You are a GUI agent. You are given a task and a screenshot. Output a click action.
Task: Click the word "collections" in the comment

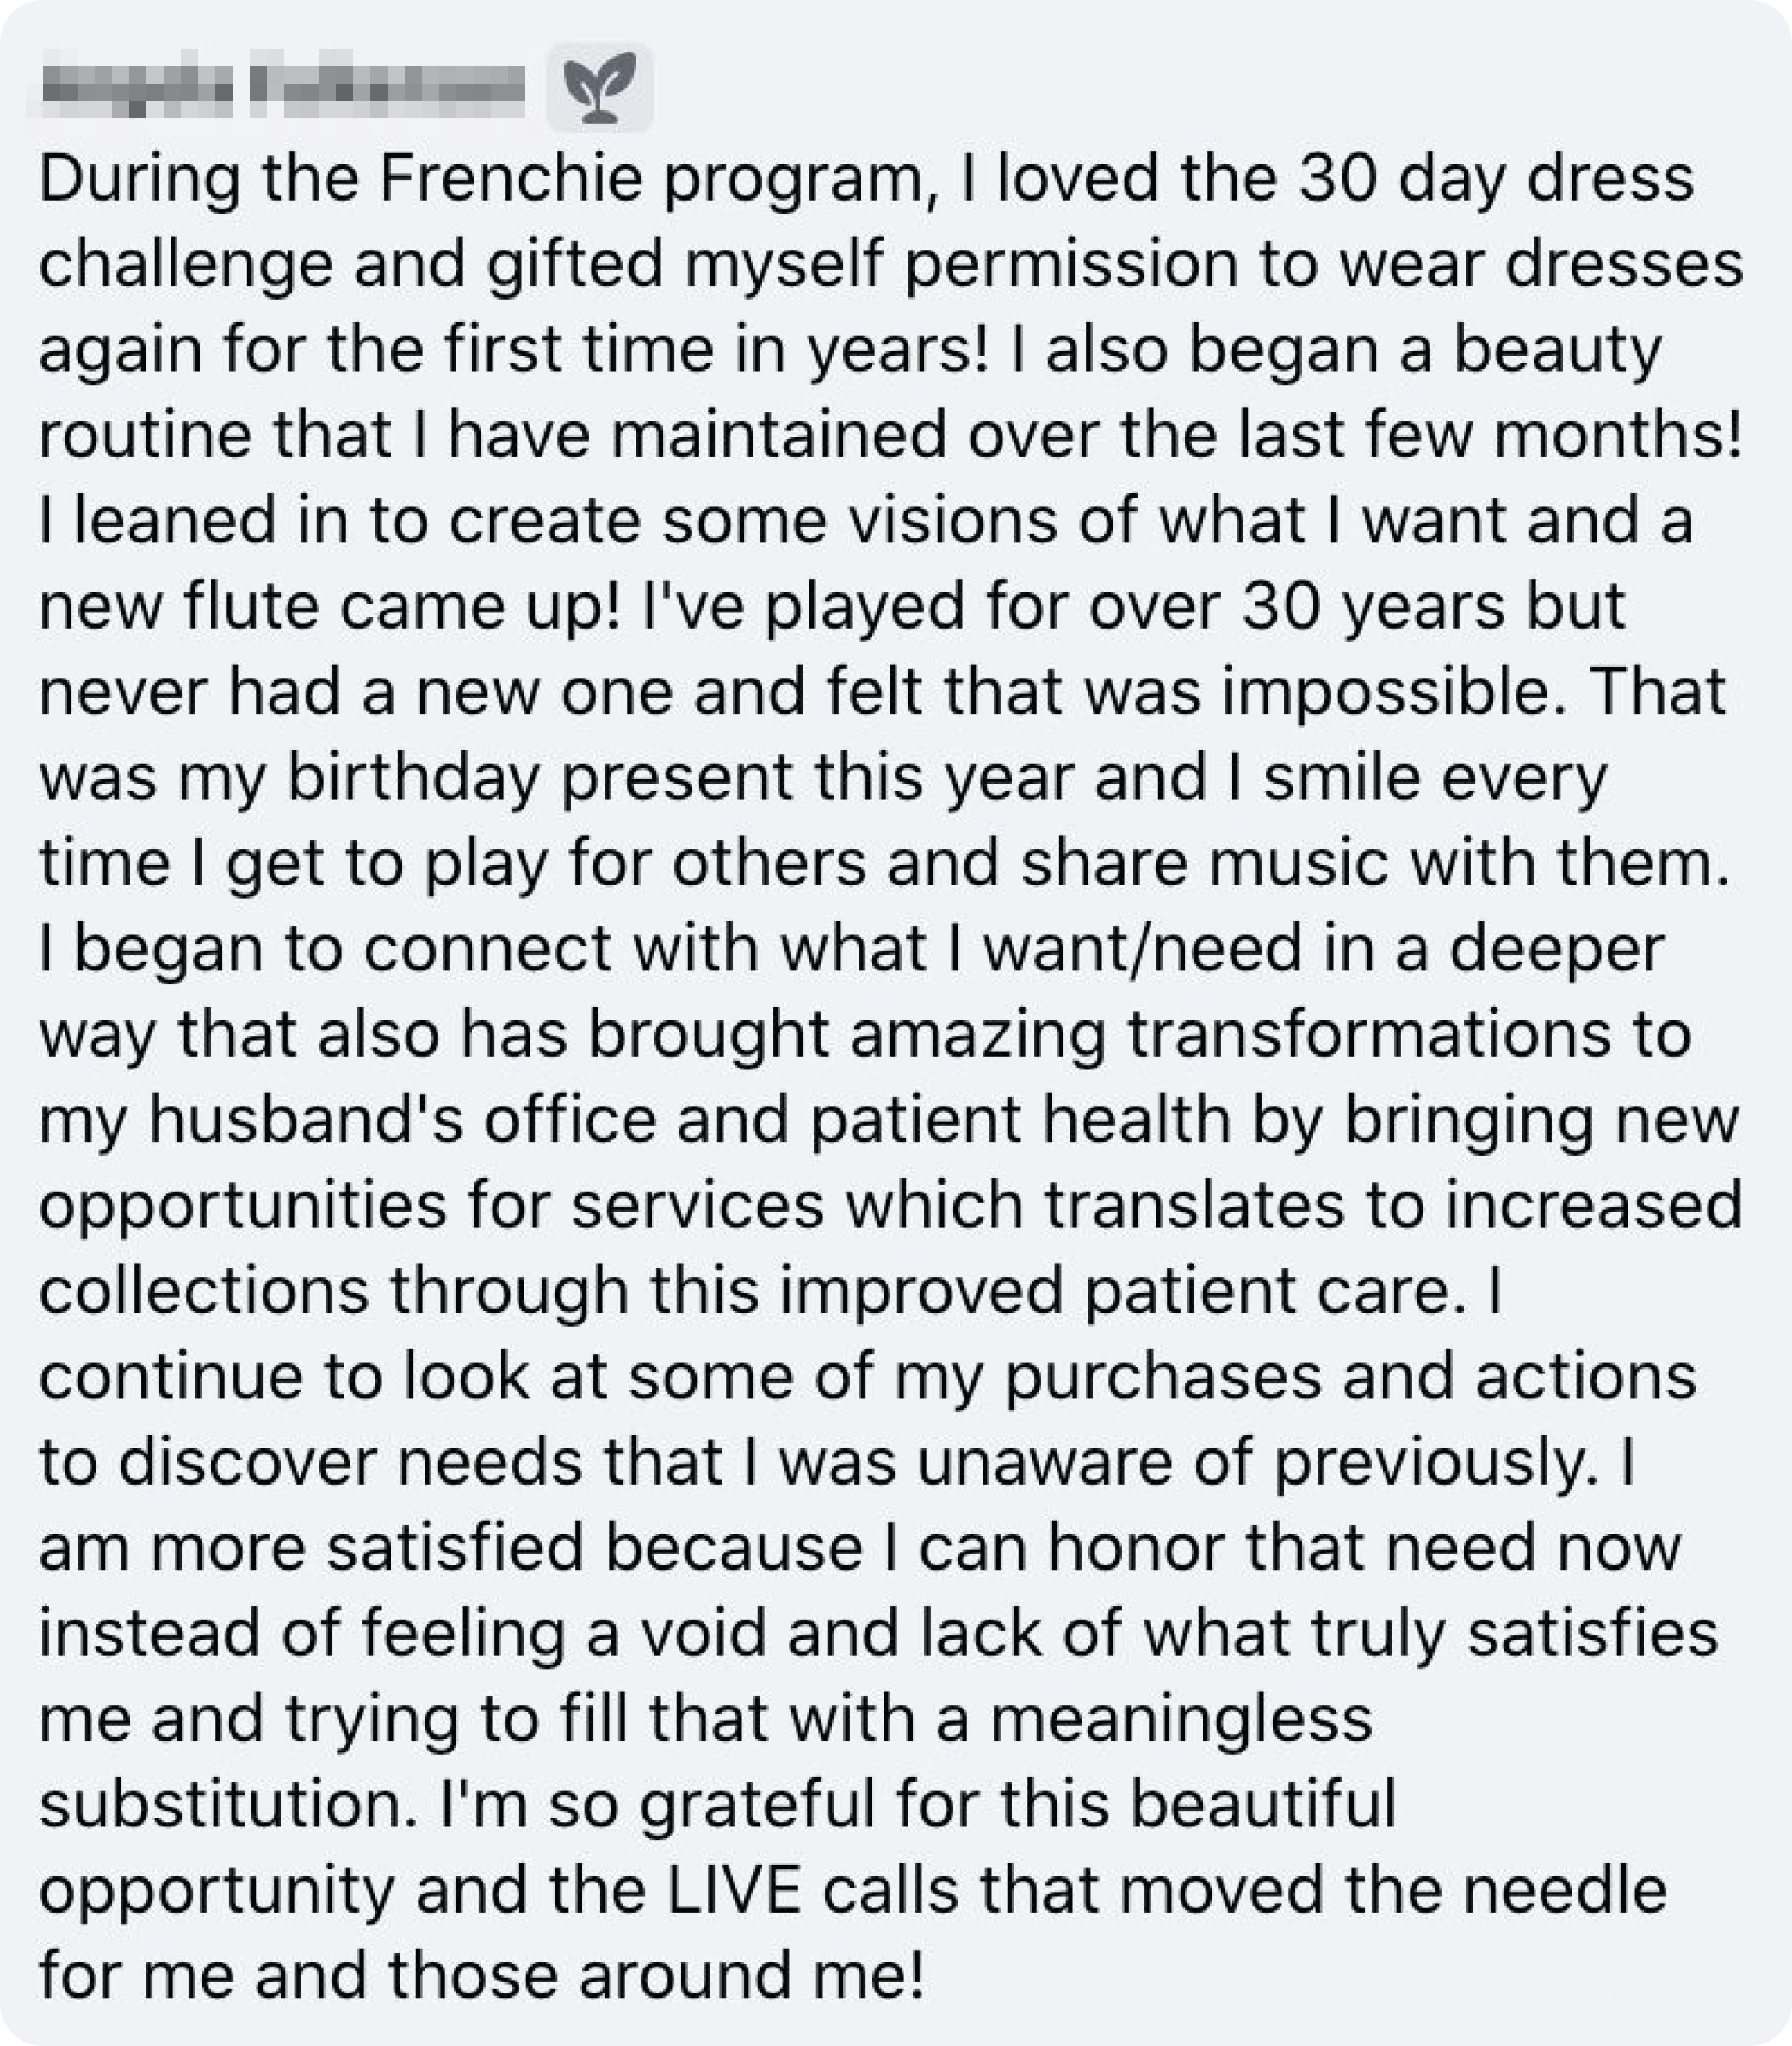tap(204, 1292)
